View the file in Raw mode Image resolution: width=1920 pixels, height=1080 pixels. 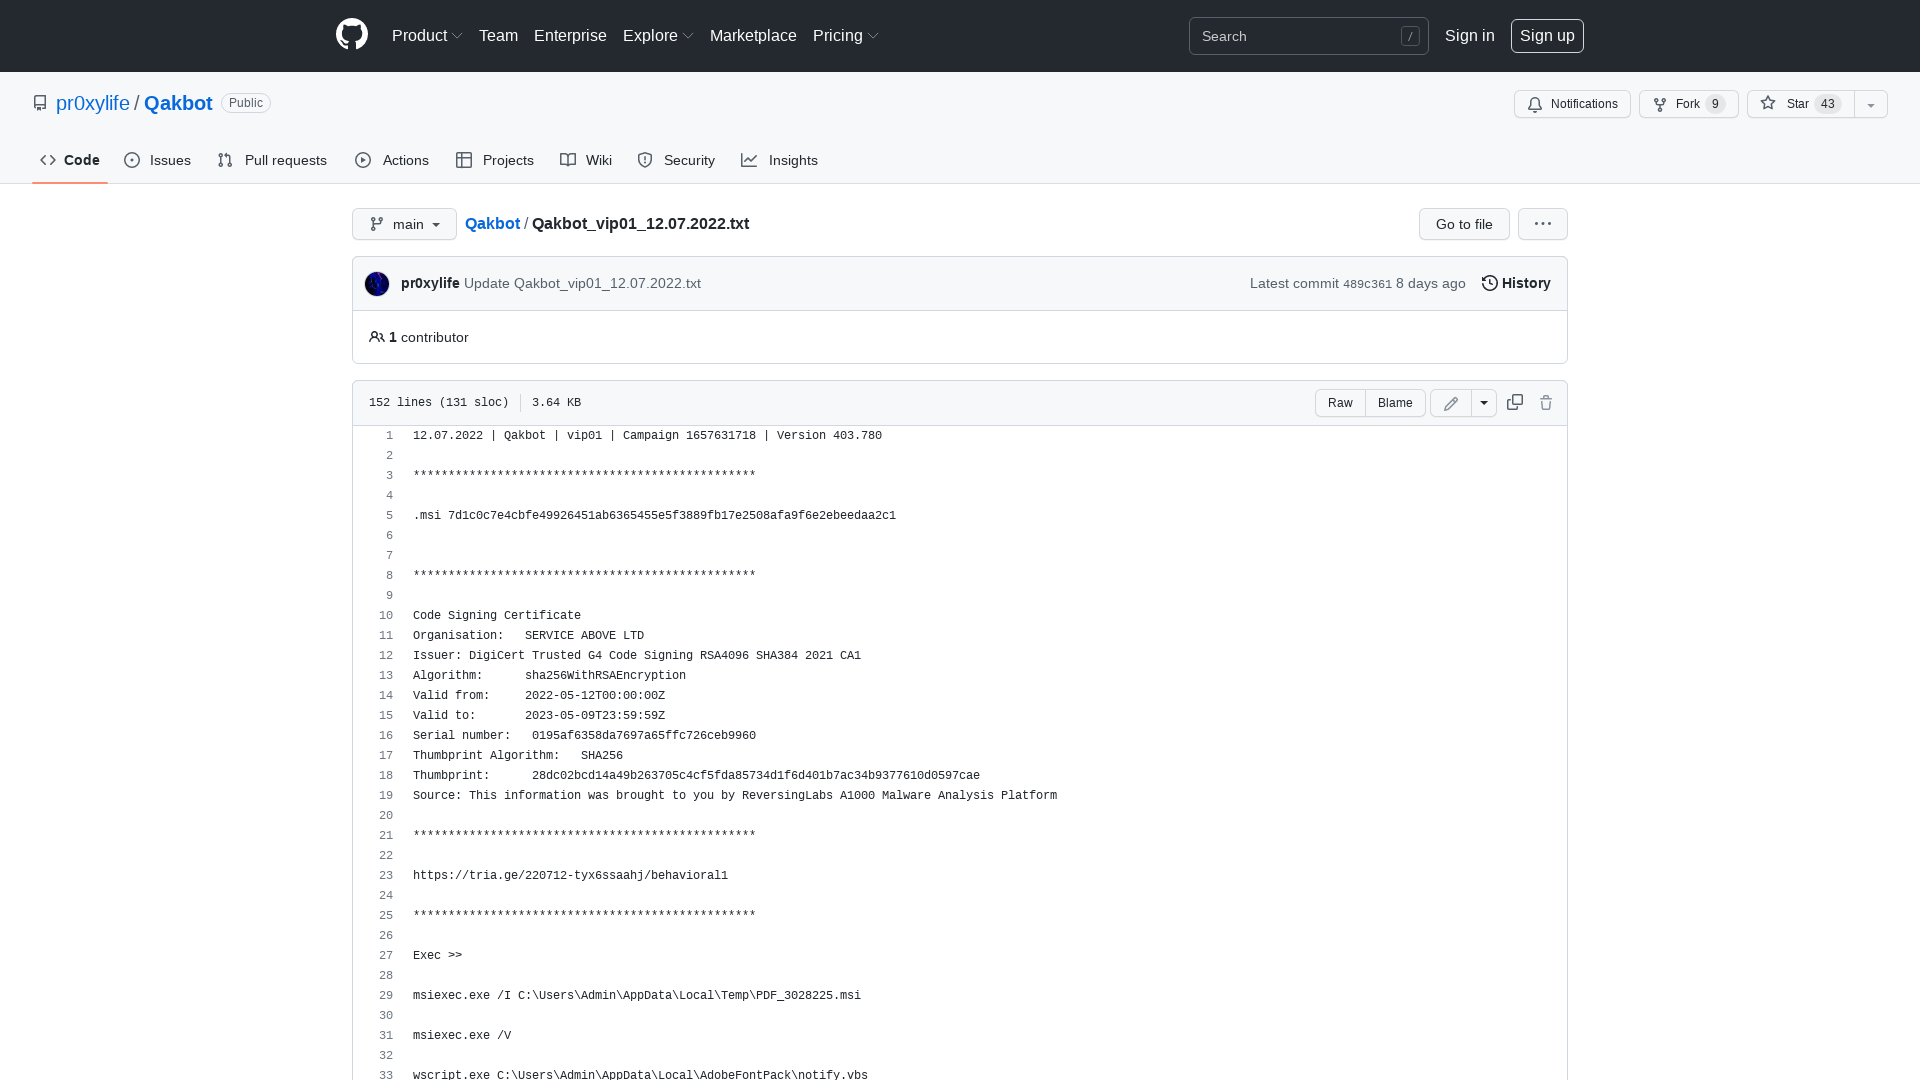coord(1339,402)
